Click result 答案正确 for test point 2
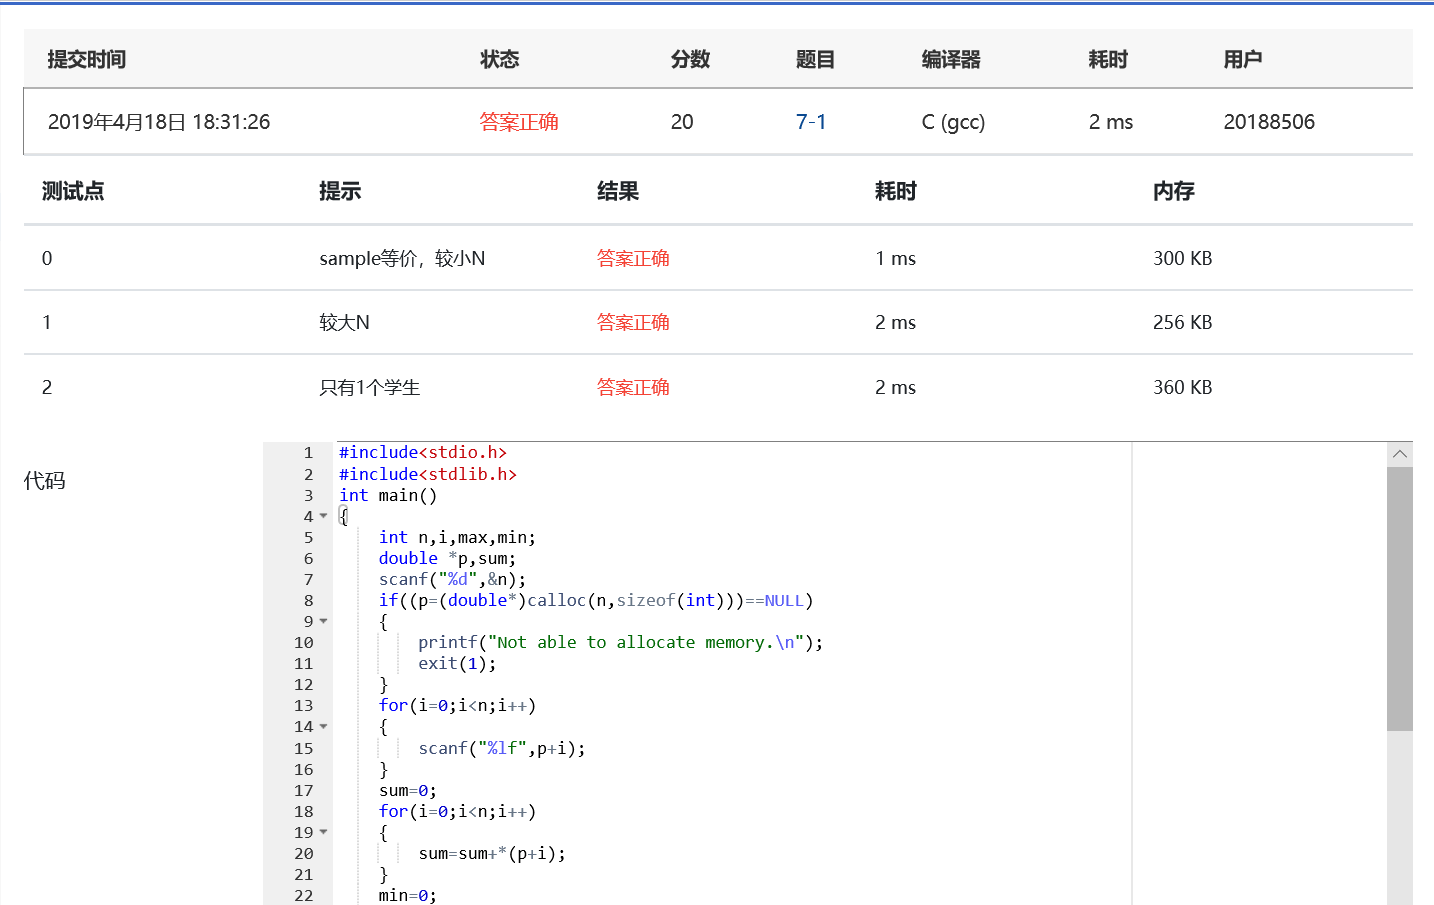 coord(633,387)
